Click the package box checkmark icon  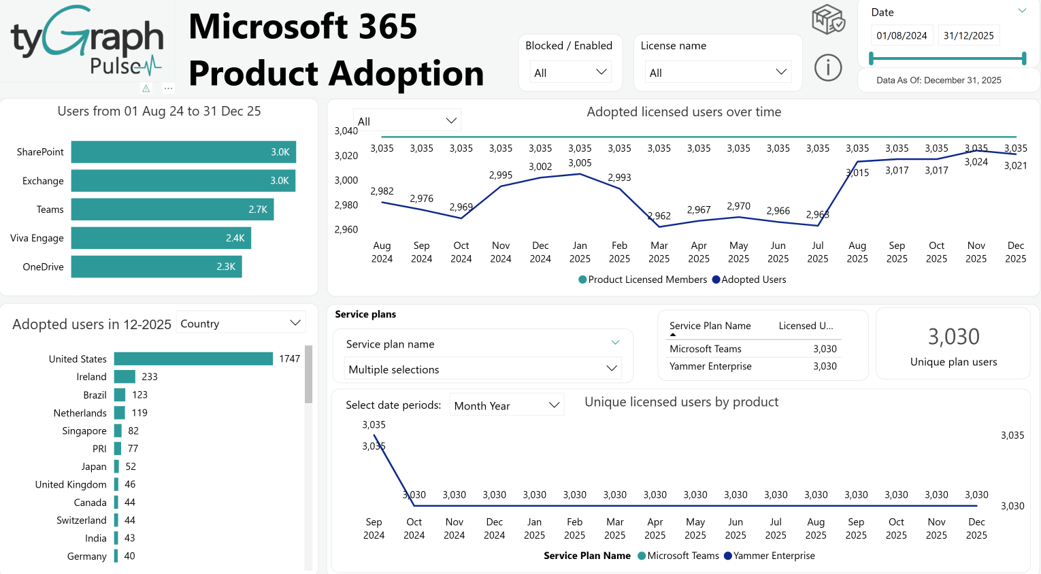tap(828, 19)
